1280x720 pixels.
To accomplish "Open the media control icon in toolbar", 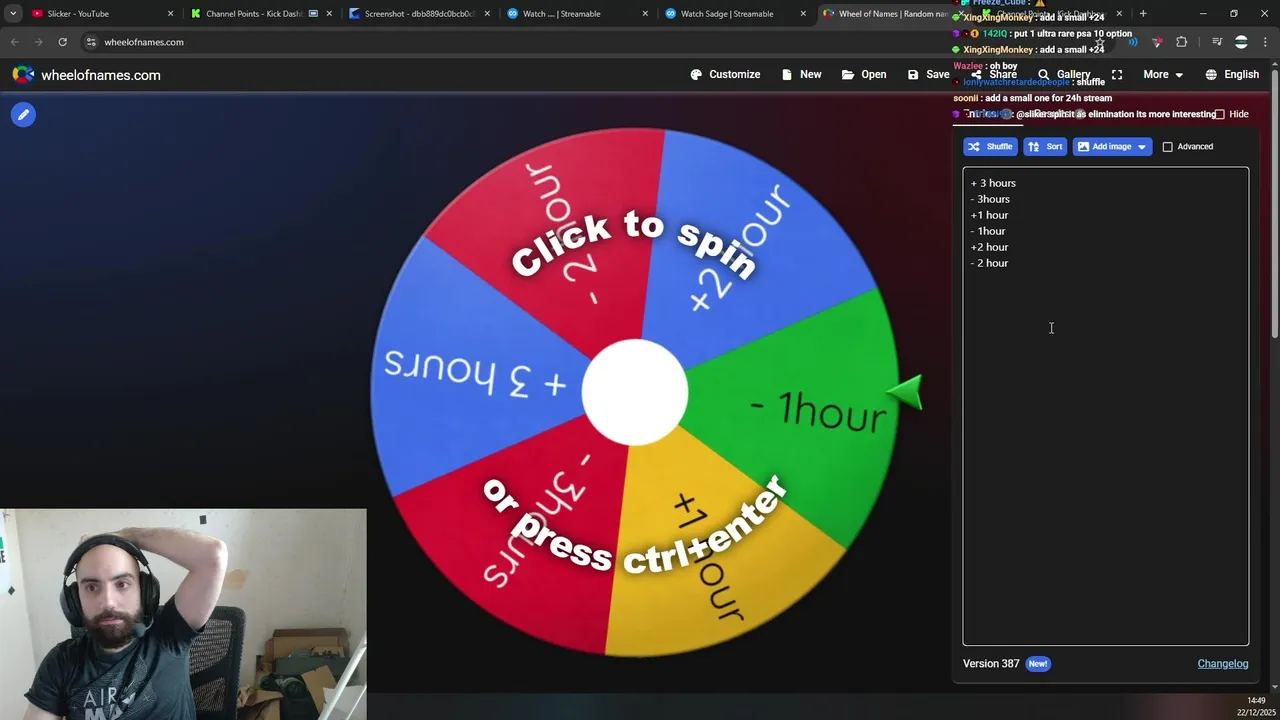I will pos(1217,42).
